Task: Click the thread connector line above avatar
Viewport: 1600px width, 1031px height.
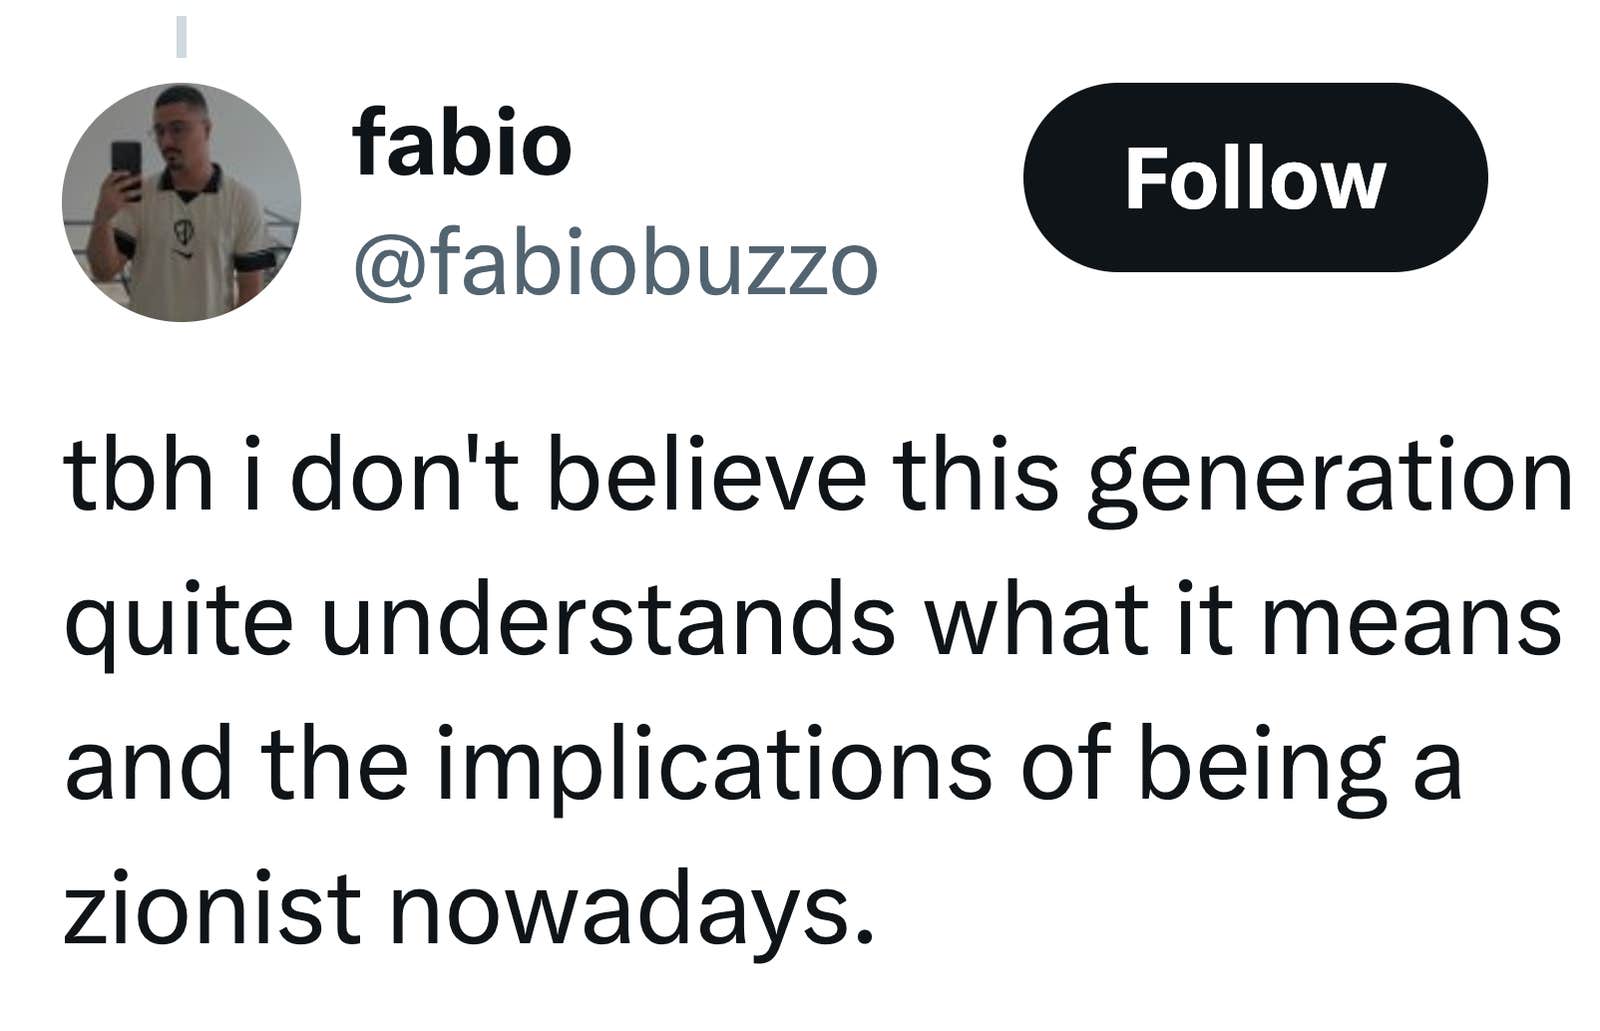Action: pos(181,37)
